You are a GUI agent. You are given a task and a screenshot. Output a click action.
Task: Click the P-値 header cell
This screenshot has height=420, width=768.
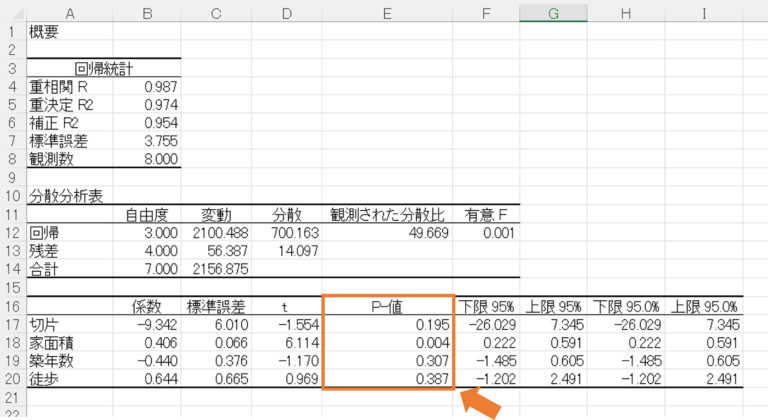pos(388,305)
